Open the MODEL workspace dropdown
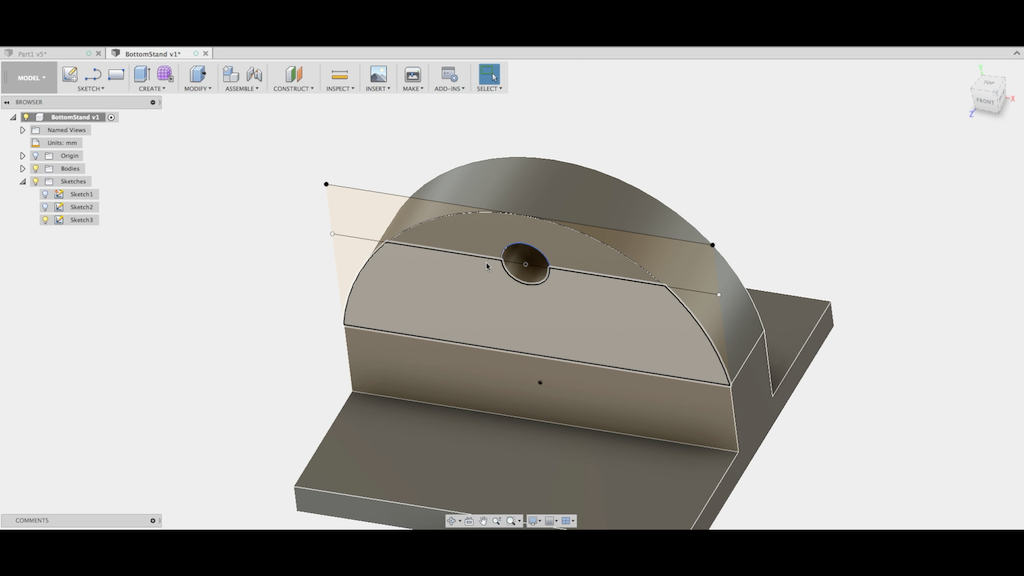The image size is (1024, 576). click(29, 78)
